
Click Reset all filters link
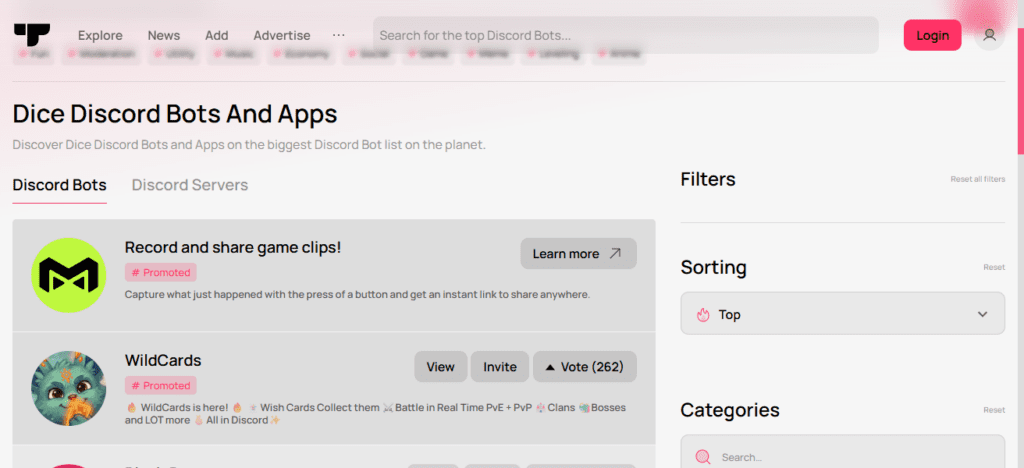point(978,179)
